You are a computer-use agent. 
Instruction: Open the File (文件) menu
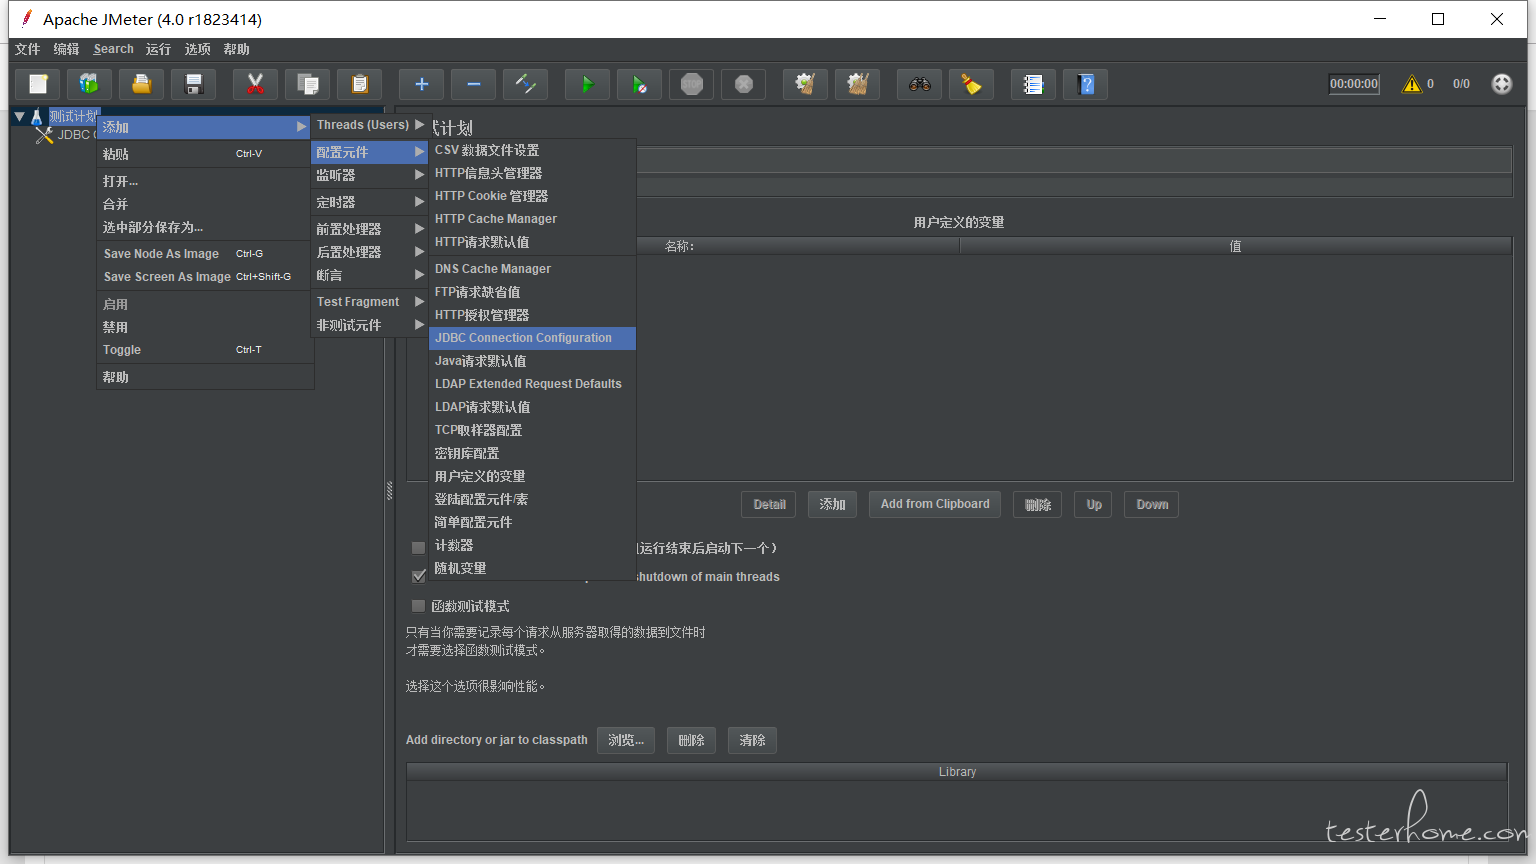point(28,49)
